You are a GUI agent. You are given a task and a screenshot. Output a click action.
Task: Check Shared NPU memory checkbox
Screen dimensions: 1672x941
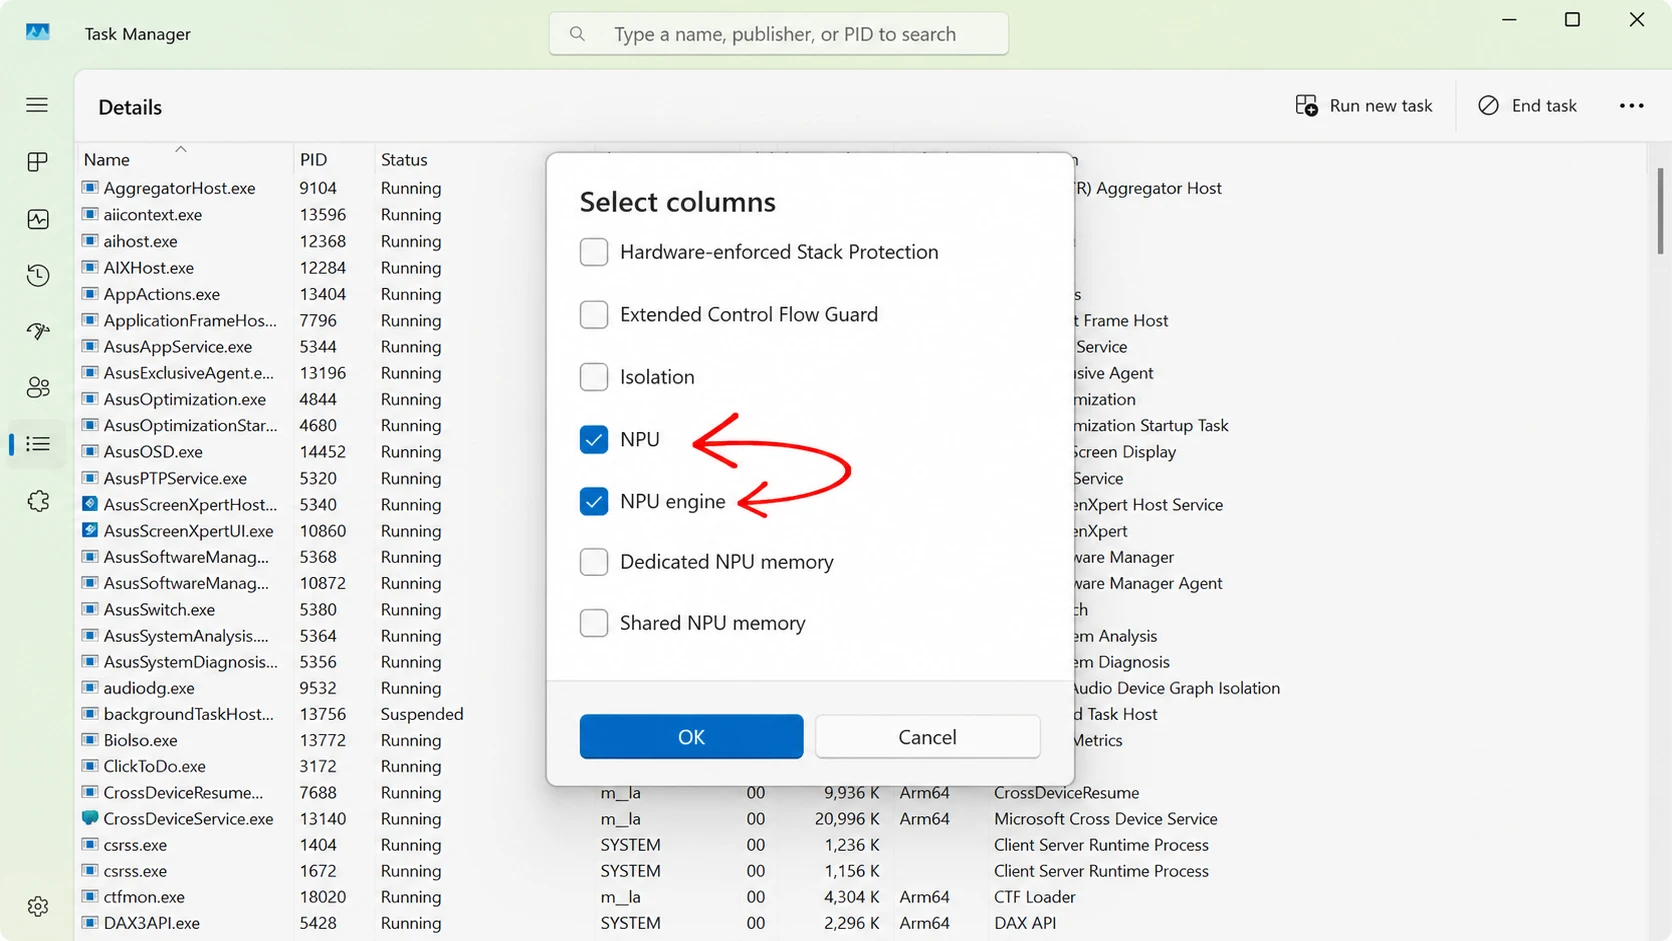point(594,623)
